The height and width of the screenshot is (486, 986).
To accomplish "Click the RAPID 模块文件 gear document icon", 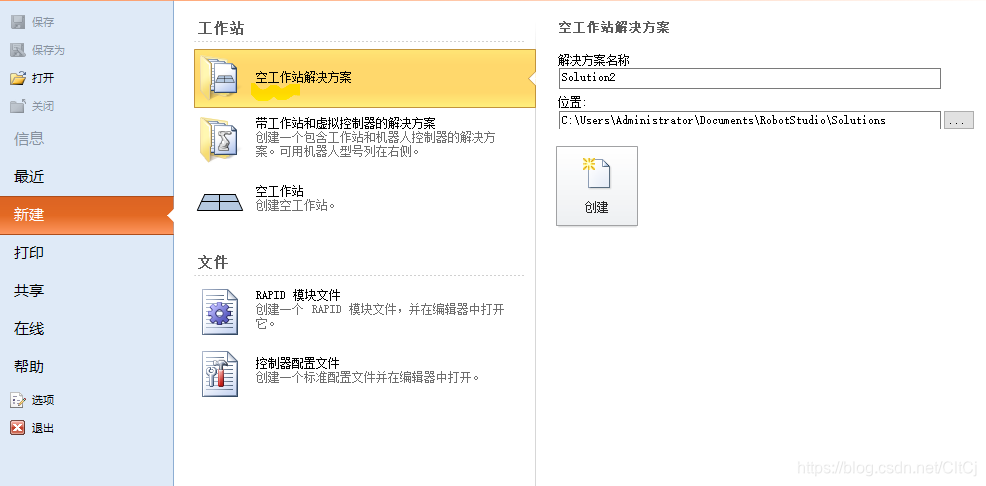I will tap(220, 311).
